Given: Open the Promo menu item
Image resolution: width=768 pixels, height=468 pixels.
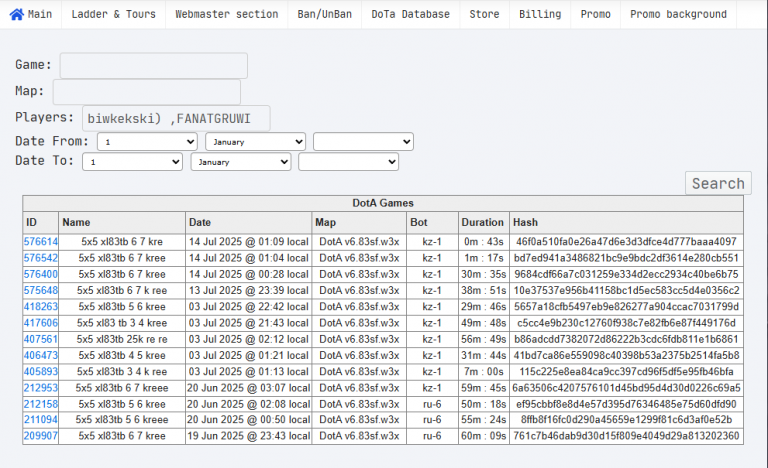Looking at the screenshot, I should [x=596, y=14].
